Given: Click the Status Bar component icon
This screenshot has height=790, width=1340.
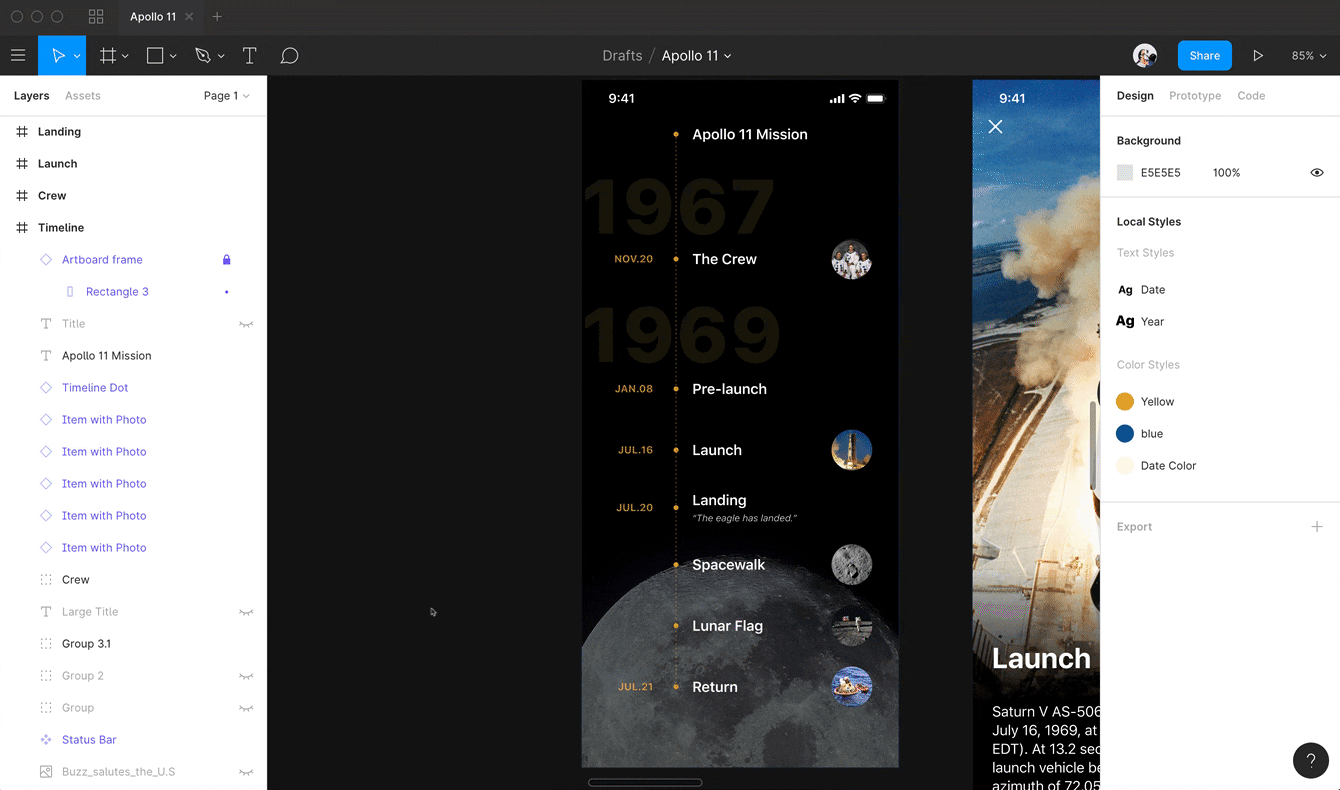Looking at the screenshot, I should click(x=46, y=740).
